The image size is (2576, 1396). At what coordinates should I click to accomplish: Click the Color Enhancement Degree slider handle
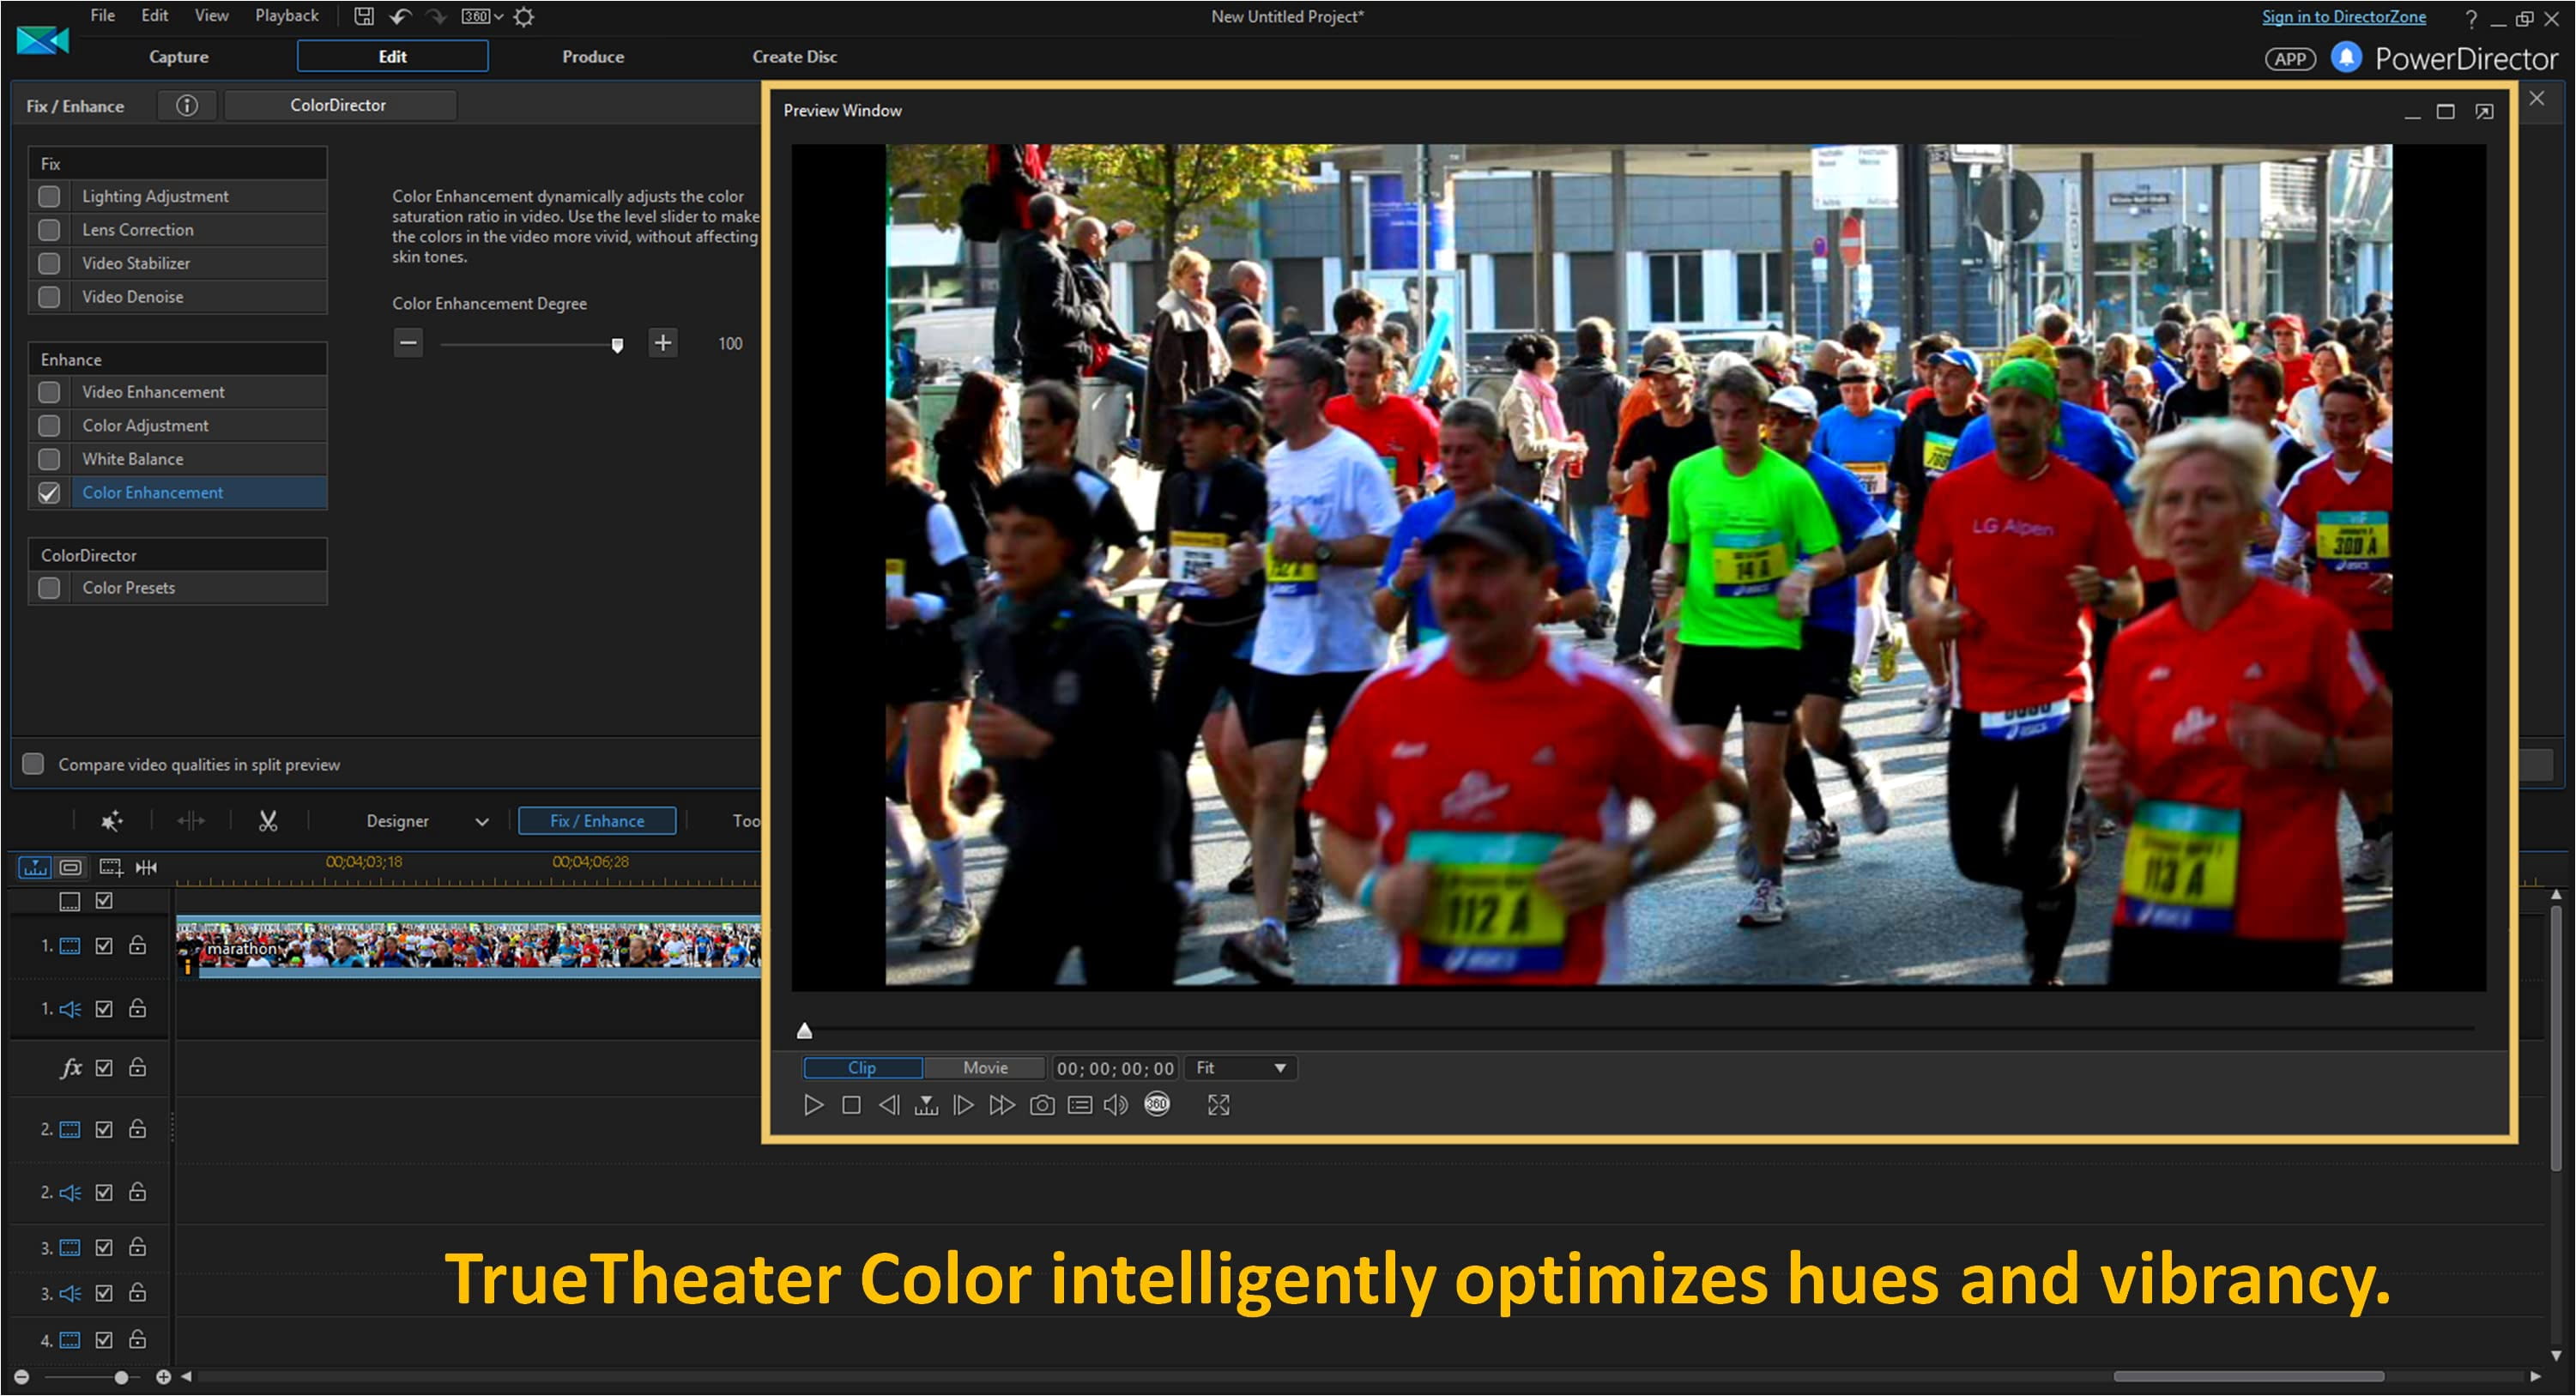pos(617,345)
